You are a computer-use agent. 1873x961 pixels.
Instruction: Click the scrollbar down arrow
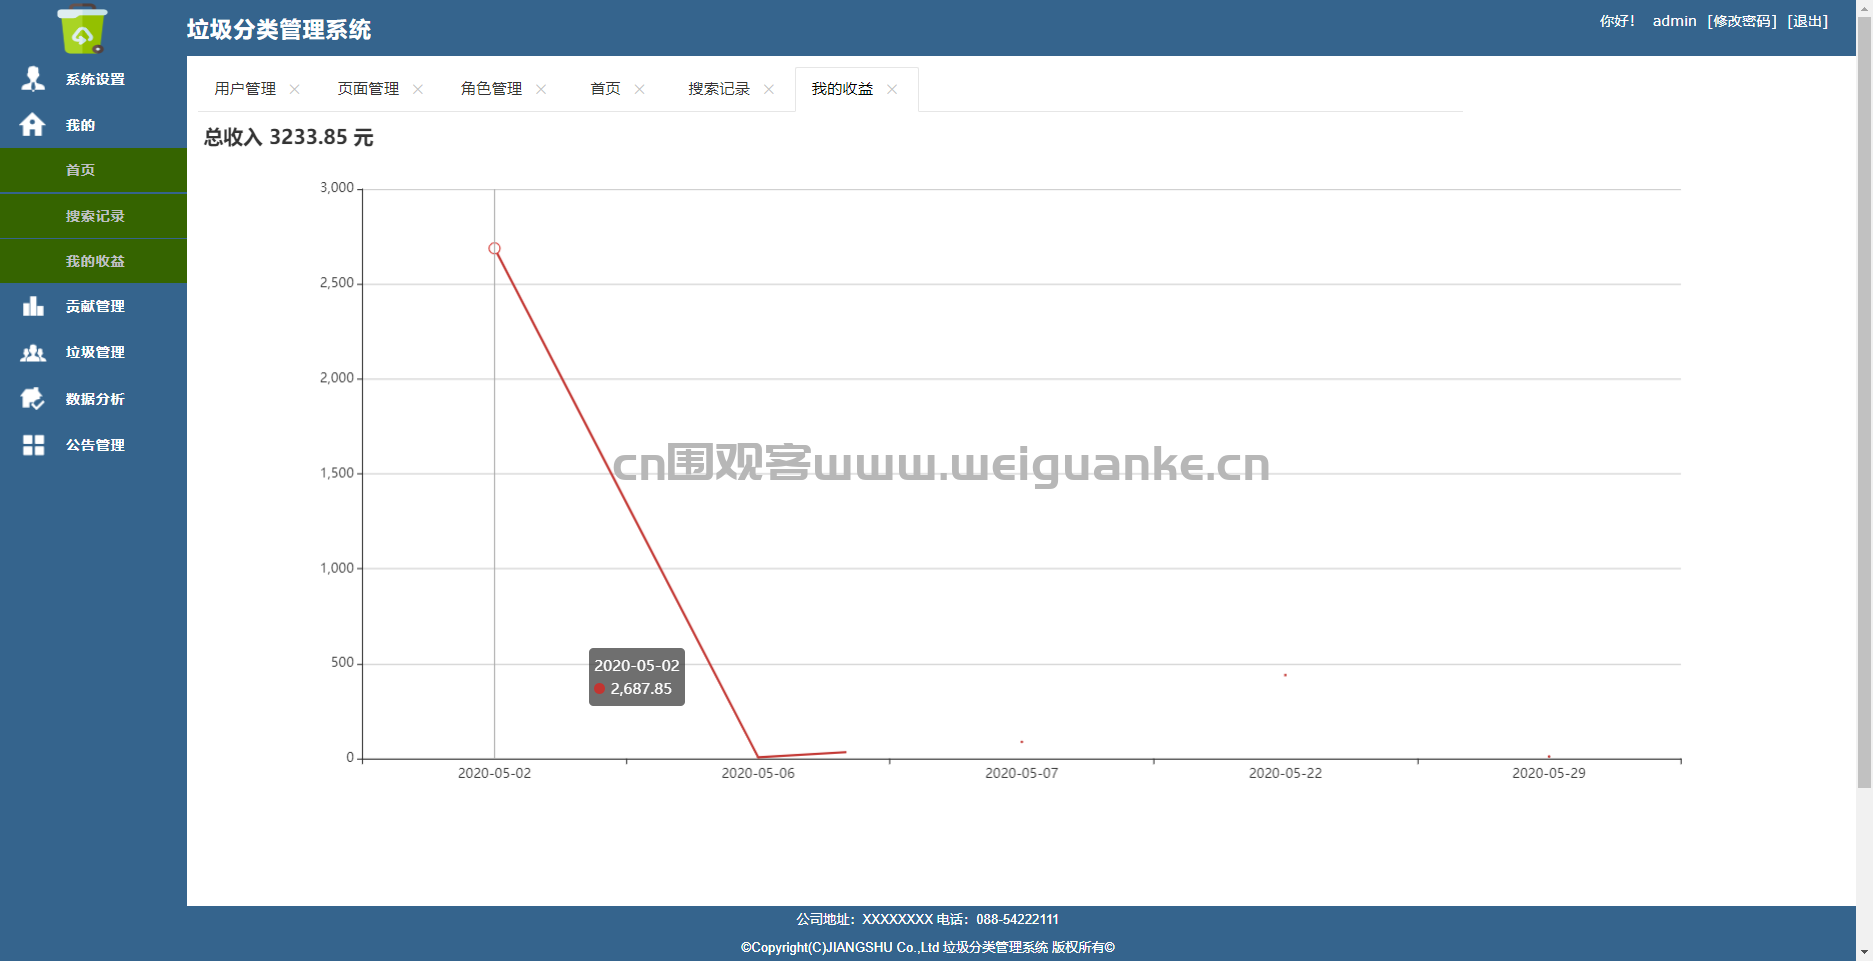click(x=1864, y=953)
